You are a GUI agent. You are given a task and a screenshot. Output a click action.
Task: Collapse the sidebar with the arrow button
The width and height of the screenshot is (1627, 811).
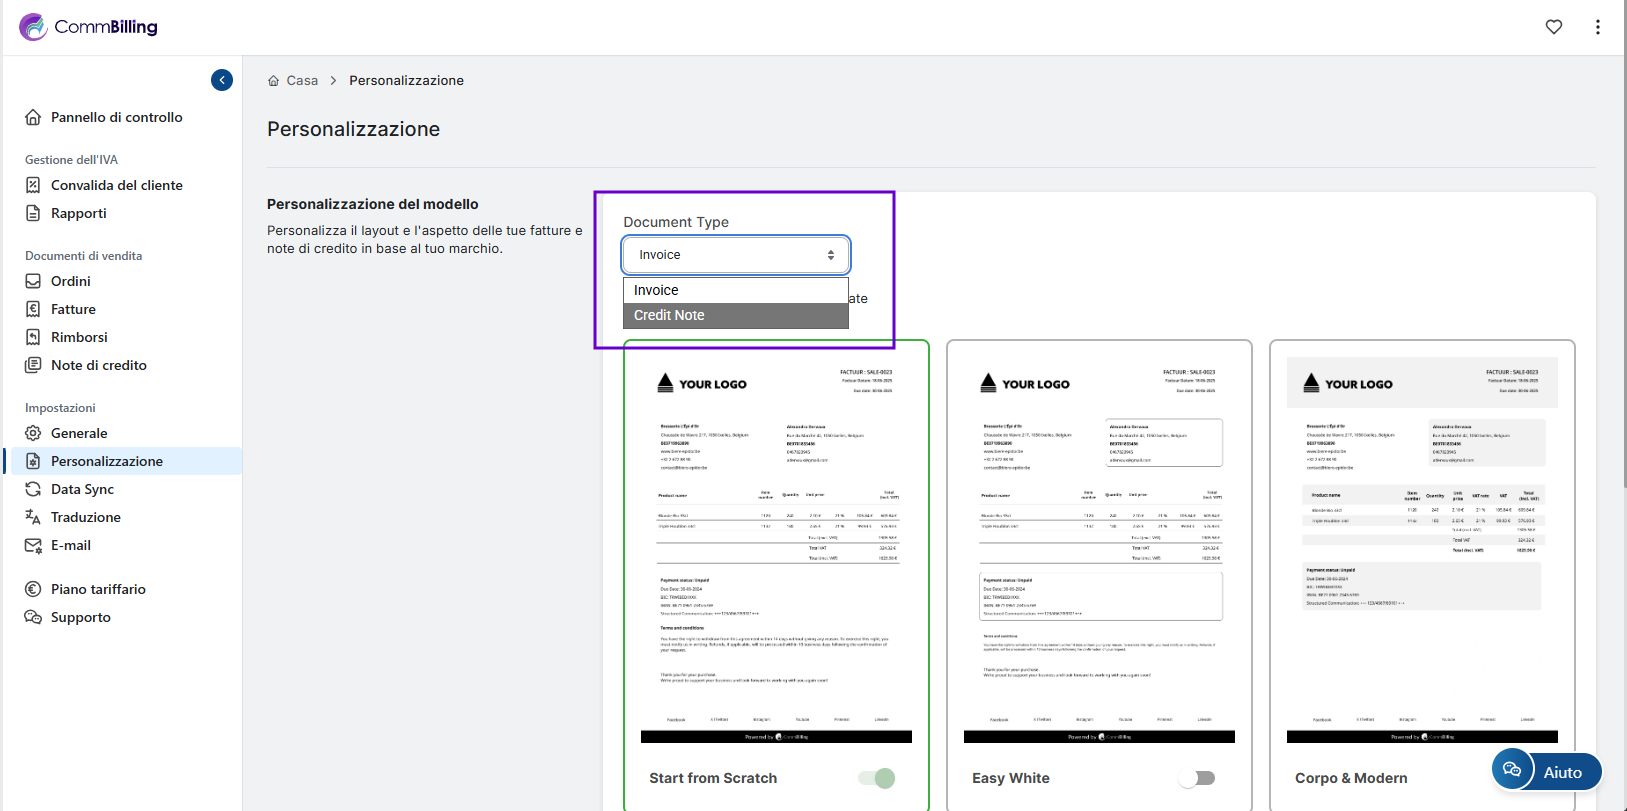[222, 80]
